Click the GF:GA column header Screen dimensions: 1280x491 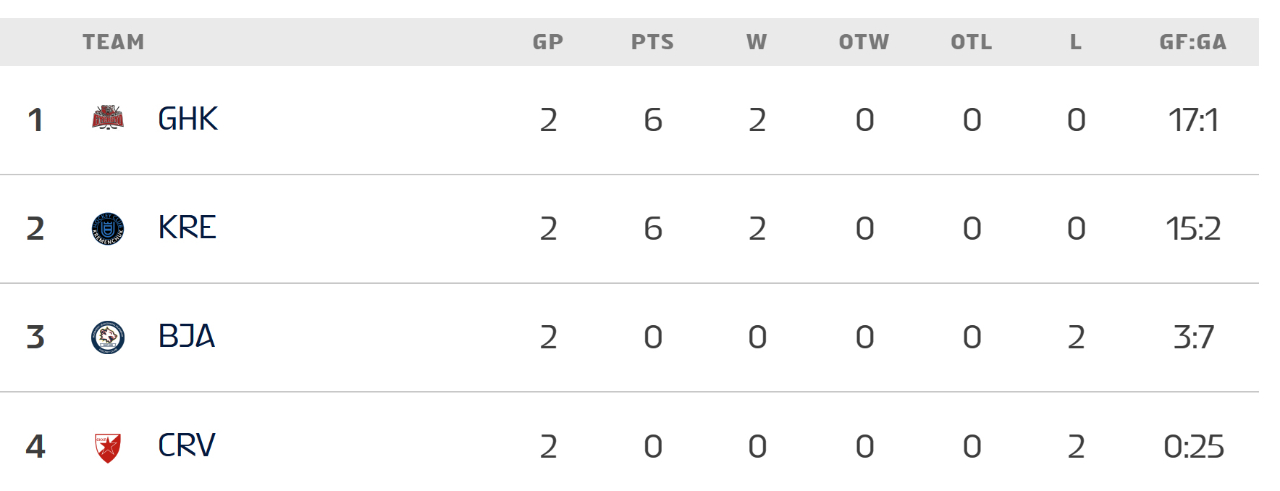[x=1193, y=42]
